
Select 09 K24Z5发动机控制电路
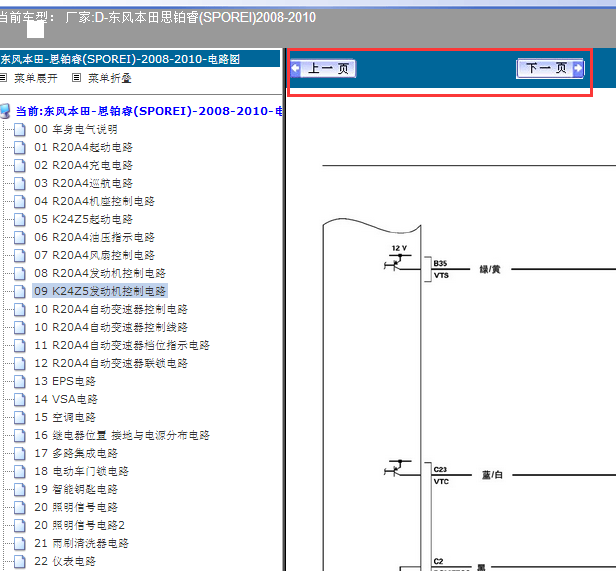(x=100, y=291)
